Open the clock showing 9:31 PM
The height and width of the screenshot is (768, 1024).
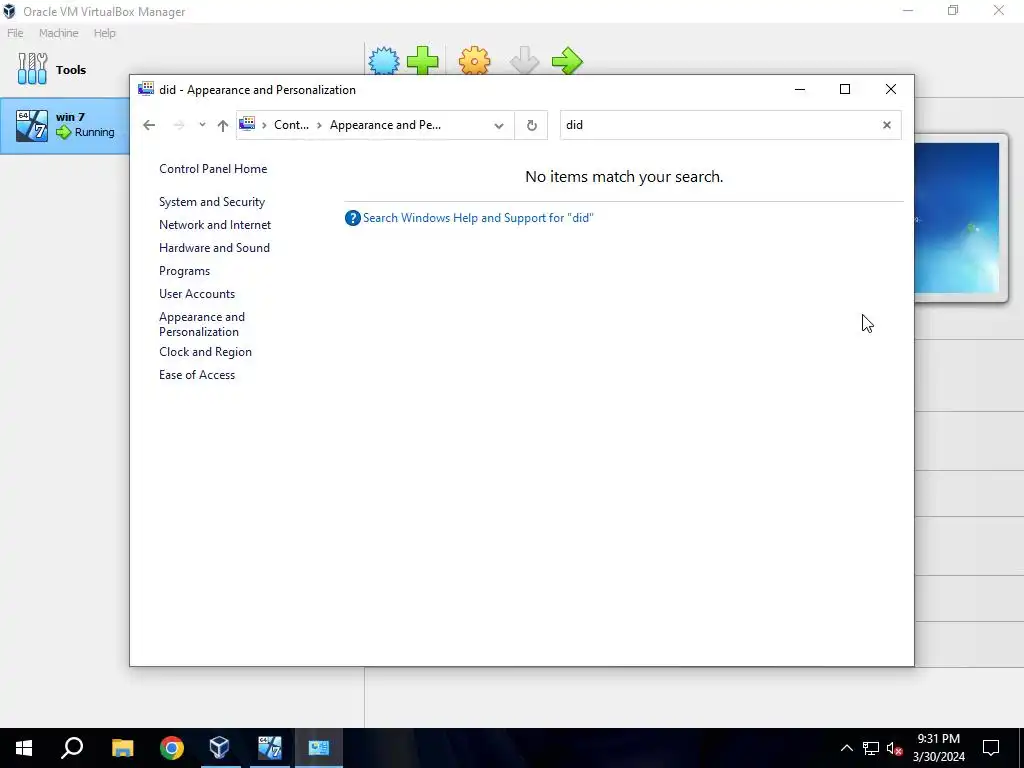click(938, 748)
